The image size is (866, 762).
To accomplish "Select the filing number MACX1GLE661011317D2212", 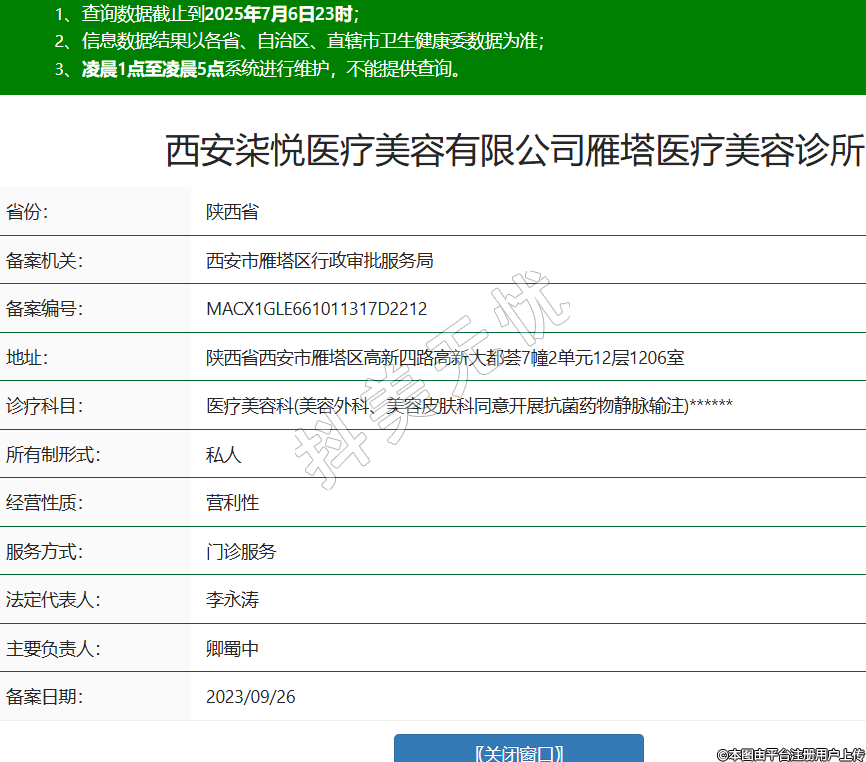I will pyautogui.click(x=316, y=309).
